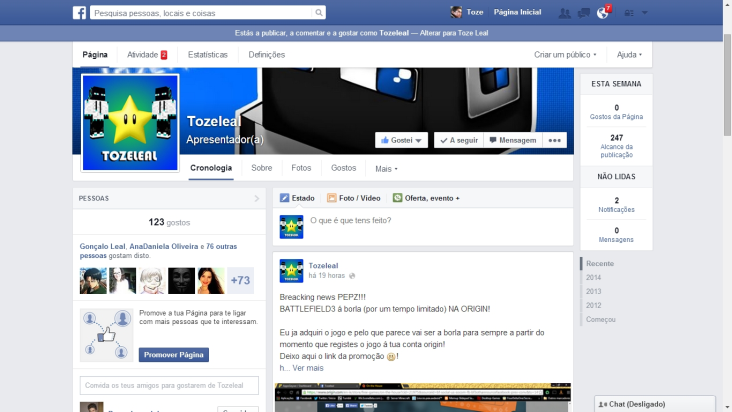This screenshot has width=732, height=412.
Task: Open the Definições tab
Action: [x=267, y=55]
